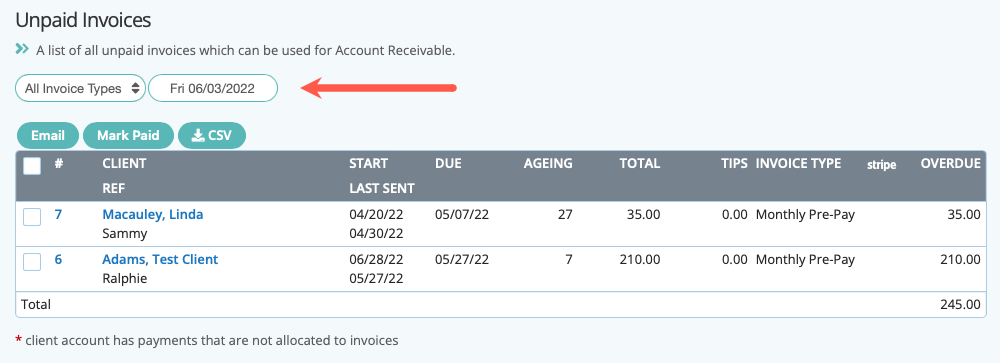Click due date 05/07/22
Viewport: 1000px width, 363px height.
(462, 215)
